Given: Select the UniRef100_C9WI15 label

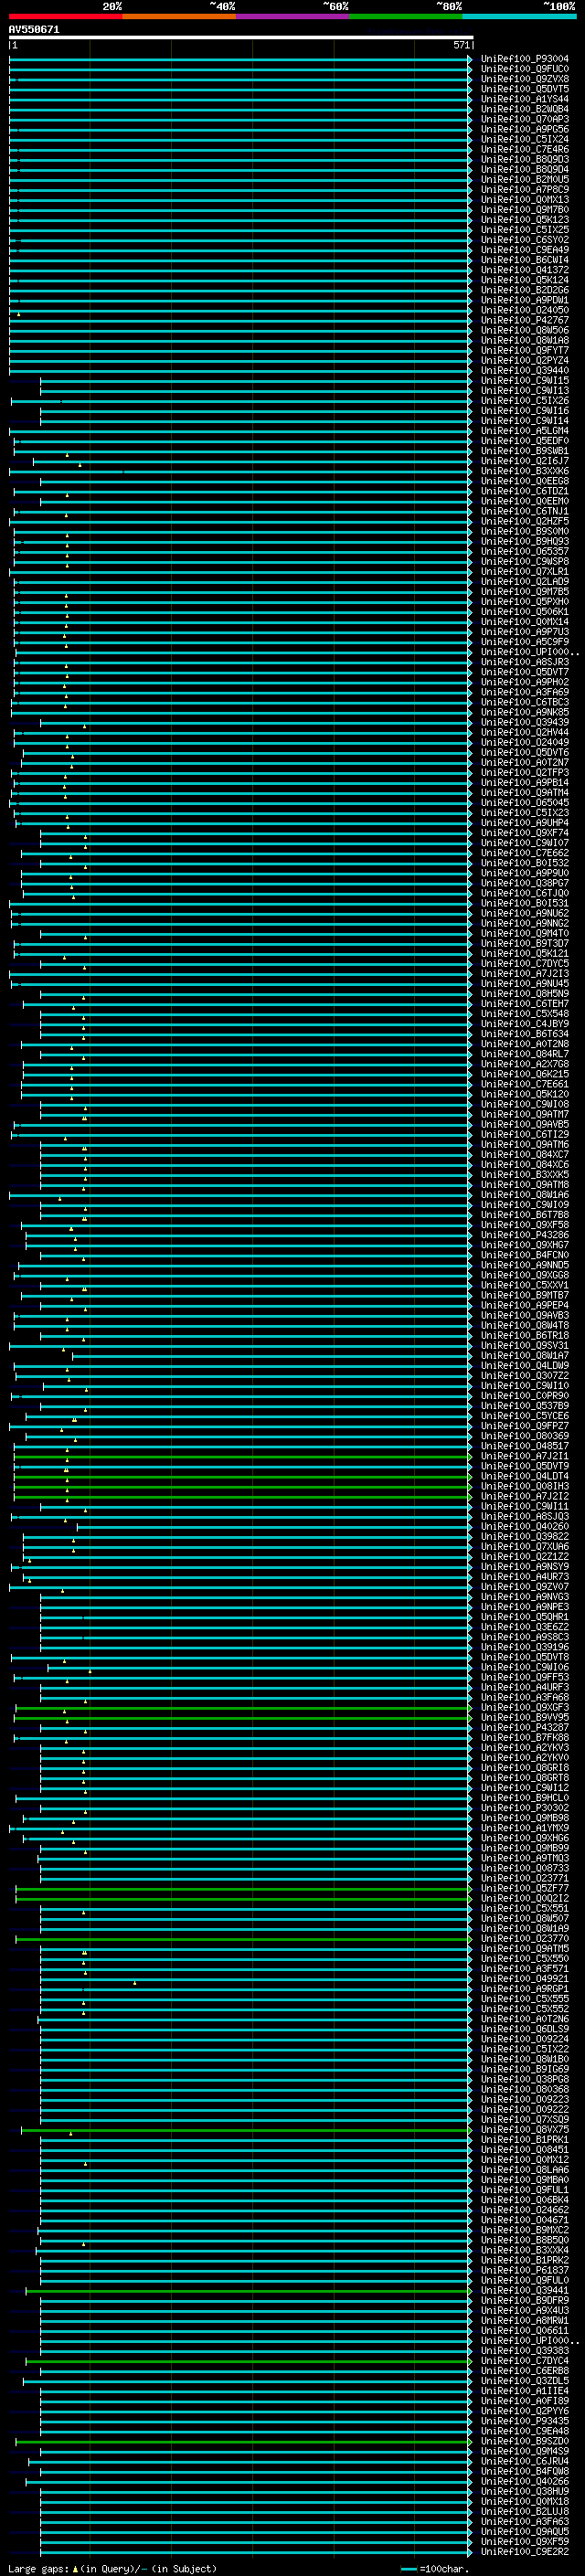Looking at the screenshot, I should pos(525,381).
